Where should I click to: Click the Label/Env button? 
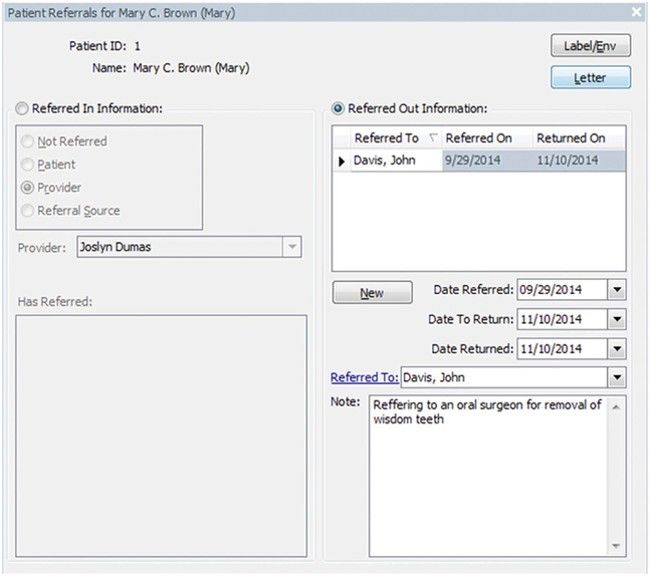click(590, 45)
